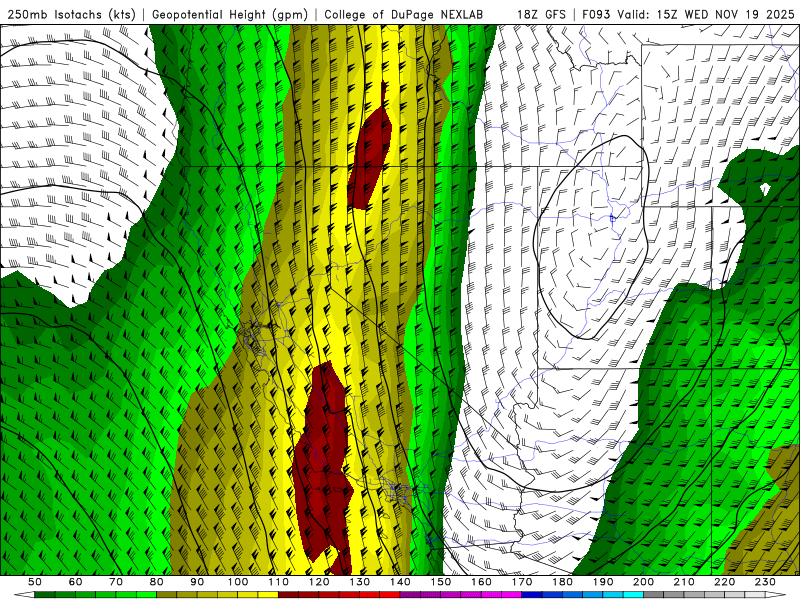Click the 50 value on the color scale

click(x=35, y=582)
